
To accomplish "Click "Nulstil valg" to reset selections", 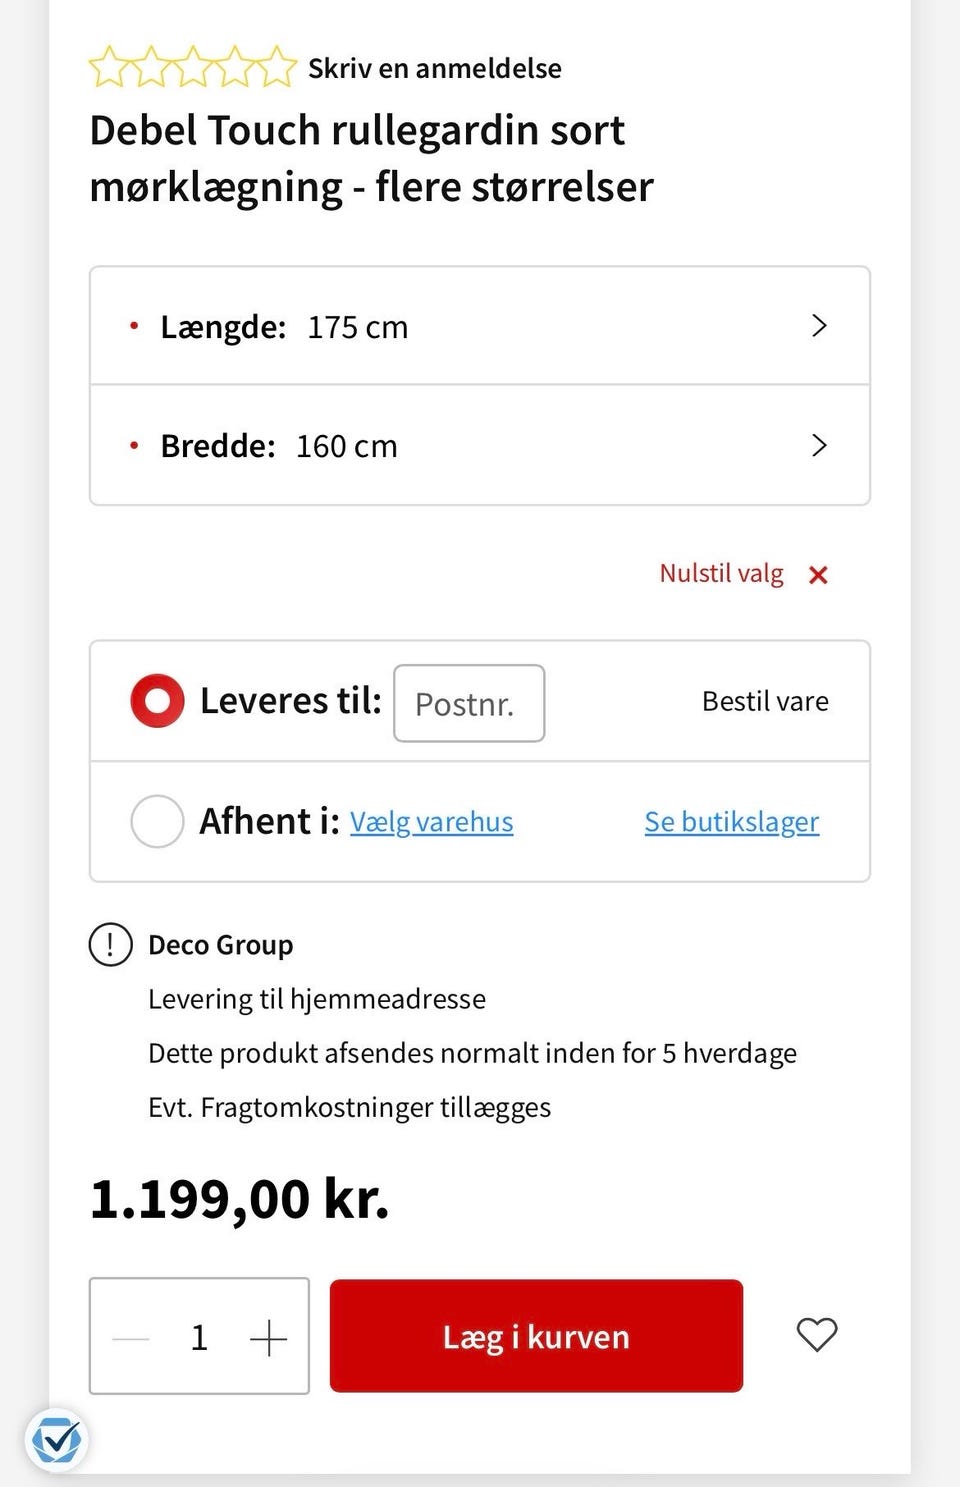I will 721,574.
